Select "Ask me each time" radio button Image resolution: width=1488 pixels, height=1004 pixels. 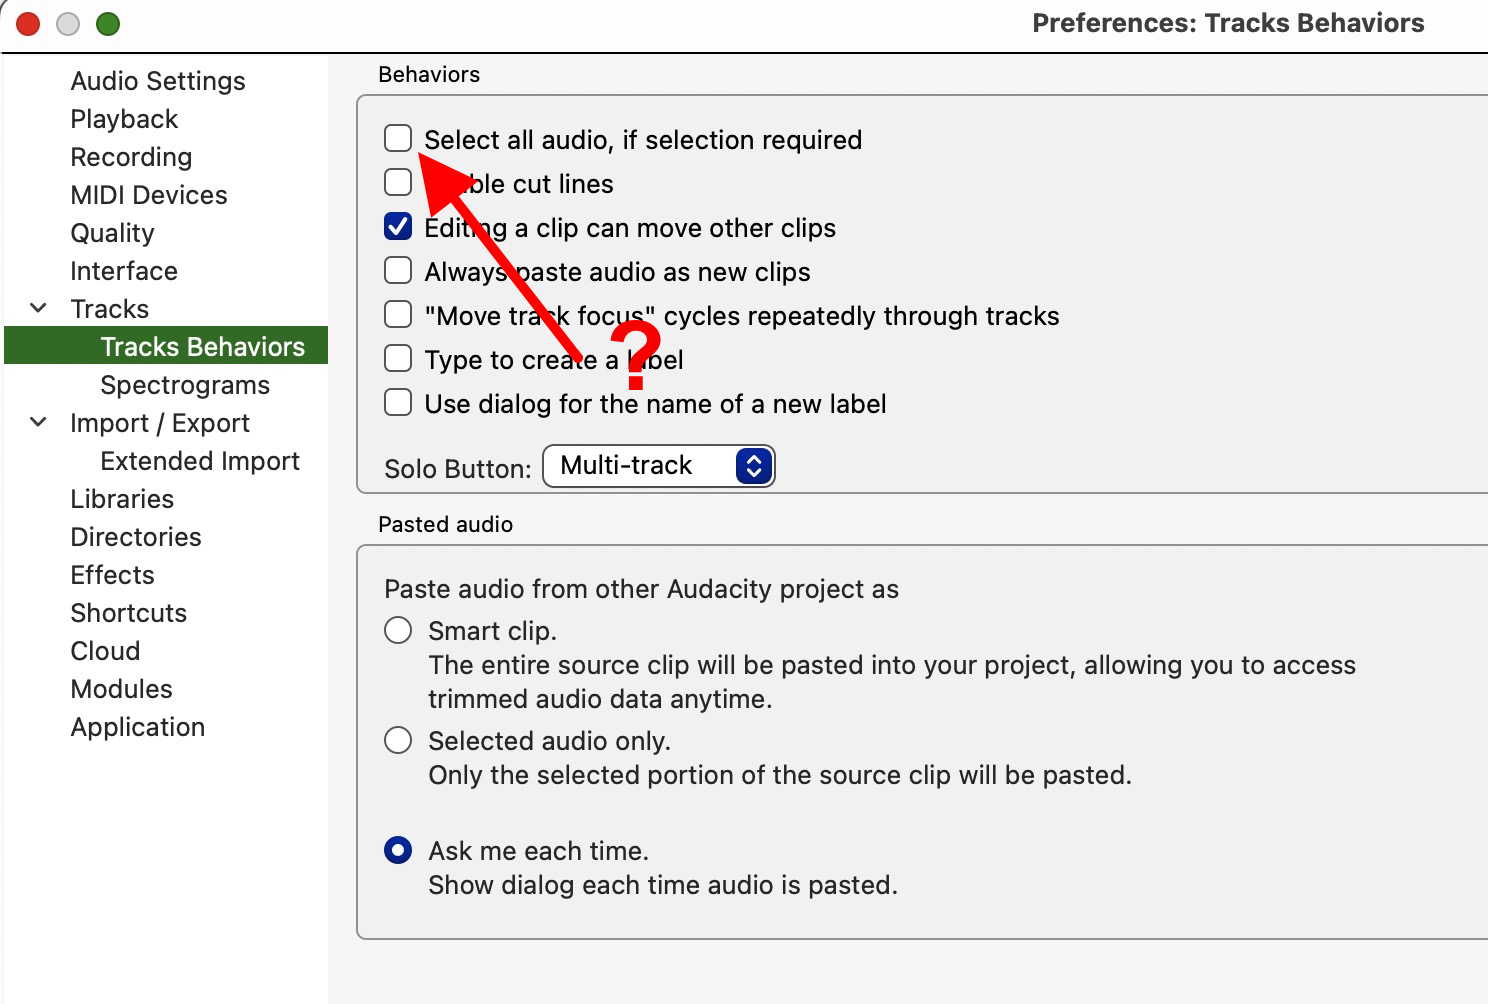coord(398,850)
